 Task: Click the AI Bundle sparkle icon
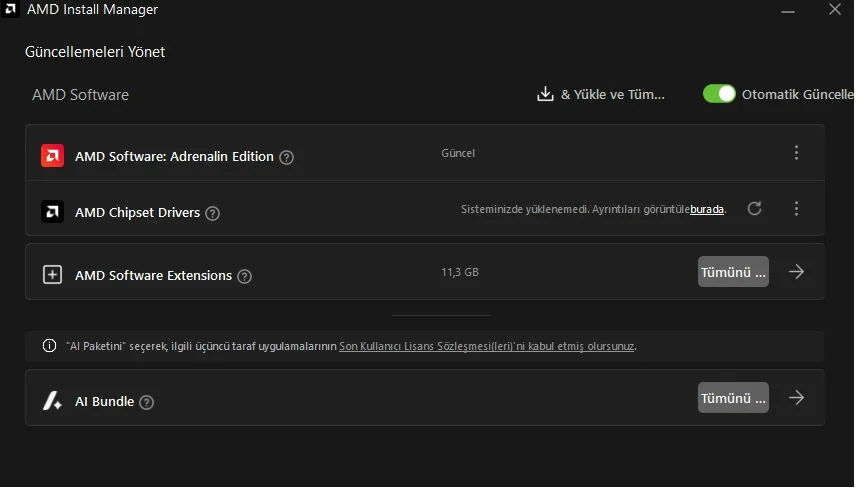(52, 401)
